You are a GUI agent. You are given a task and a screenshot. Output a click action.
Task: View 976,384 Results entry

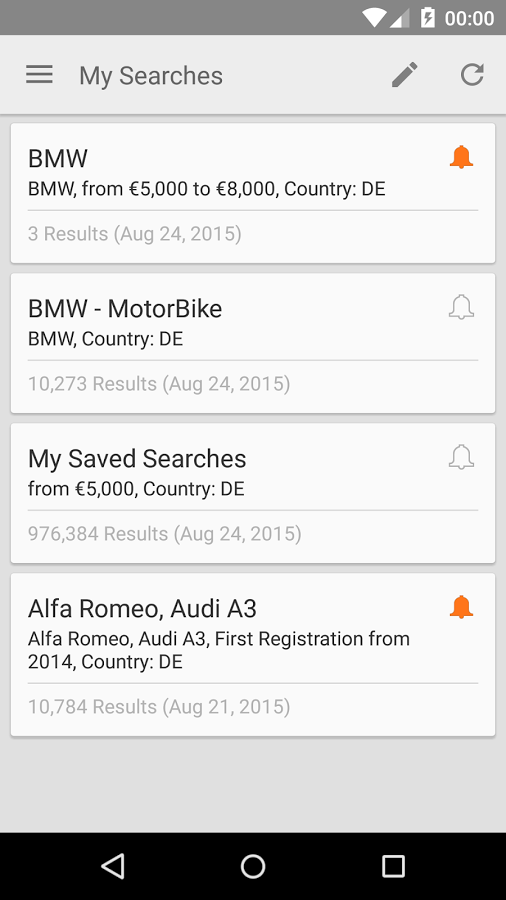(x=165, y=534)
